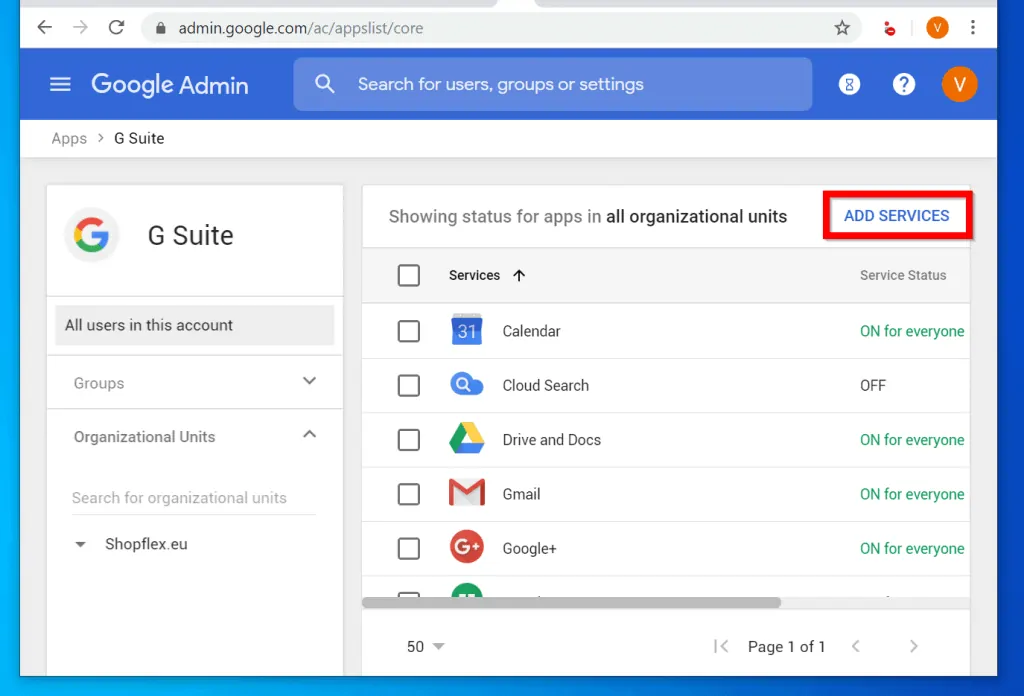Expand the Groups section
This screenshot has height=696, width=1024.
309,382
